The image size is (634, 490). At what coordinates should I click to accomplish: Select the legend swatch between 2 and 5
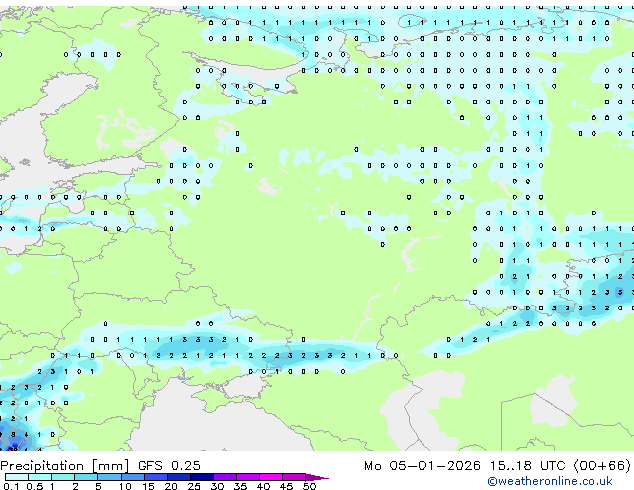click(86, 477)
